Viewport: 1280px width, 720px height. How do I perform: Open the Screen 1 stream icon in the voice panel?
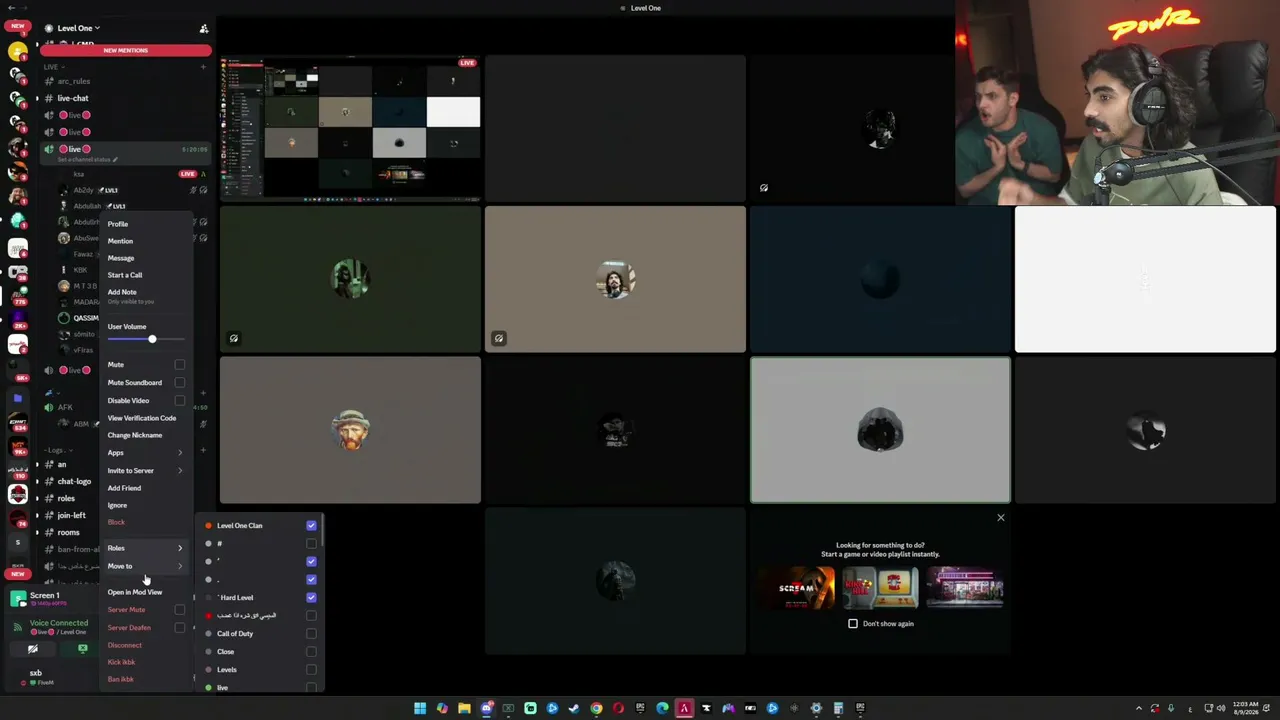(18, 599)
